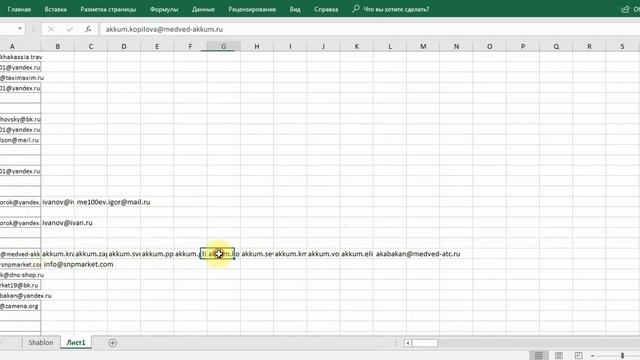Click the zoom out minus button
640x360 pixels.
click(592, 356)
